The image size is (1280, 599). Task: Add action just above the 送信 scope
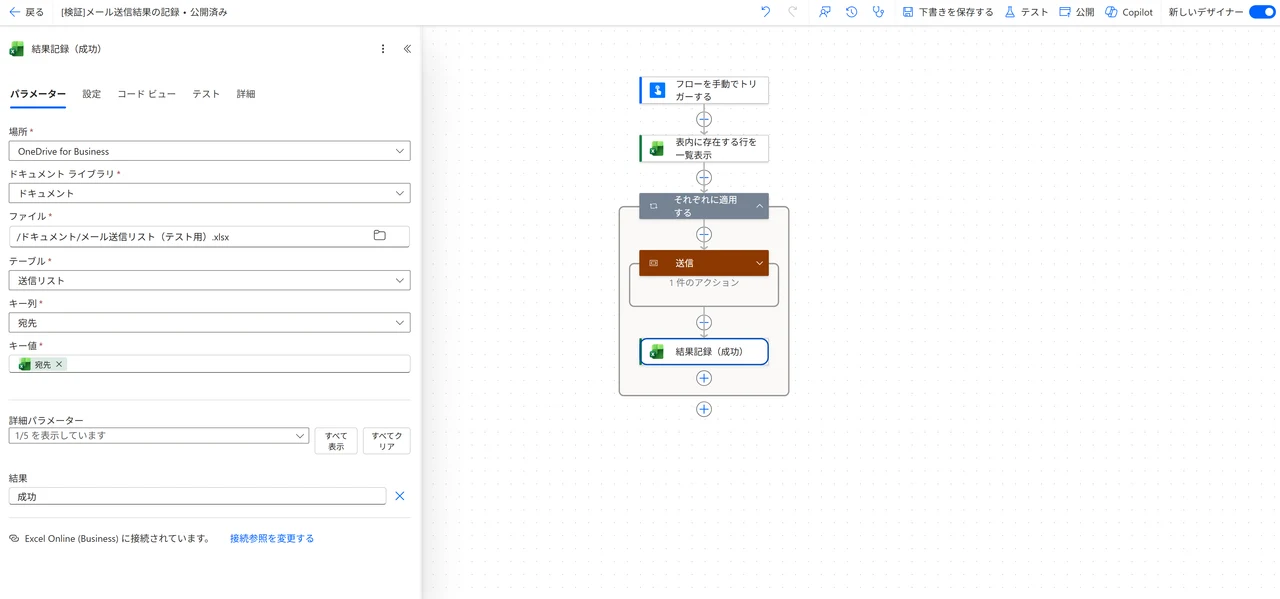click(x=704, y=235)
